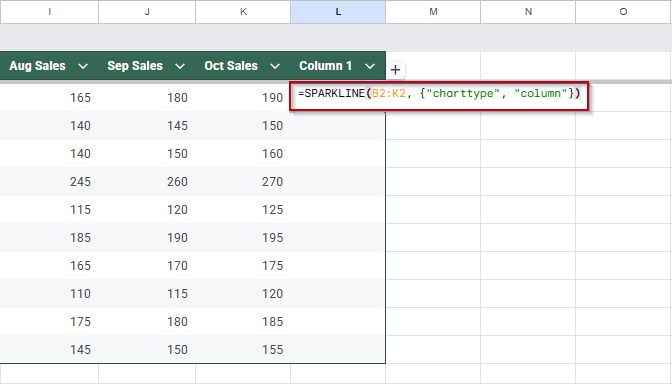Select column header J

[147, 12]
